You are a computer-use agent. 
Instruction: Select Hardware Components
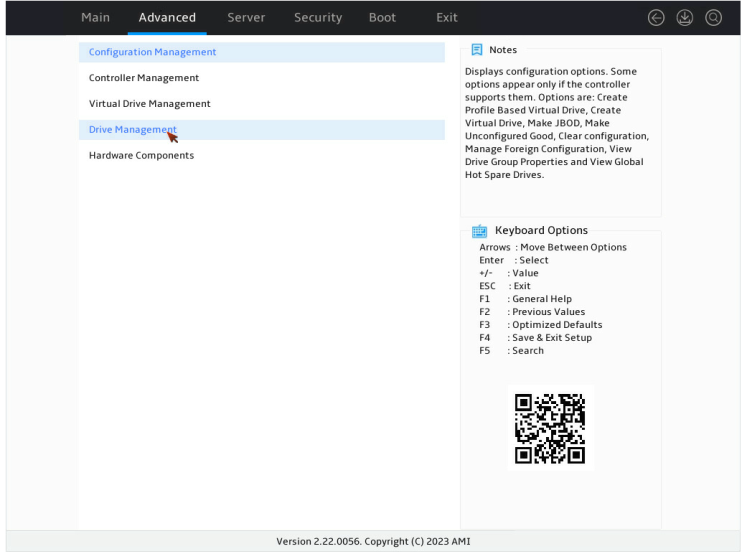click(262, 155)
